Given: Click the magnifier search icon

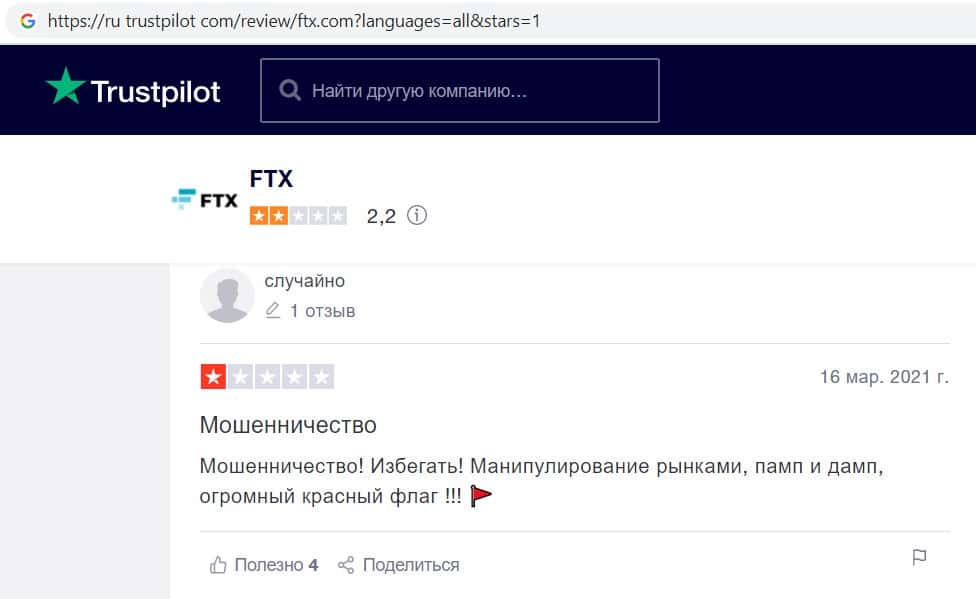Looking at the screenshot, I should 290,91.
